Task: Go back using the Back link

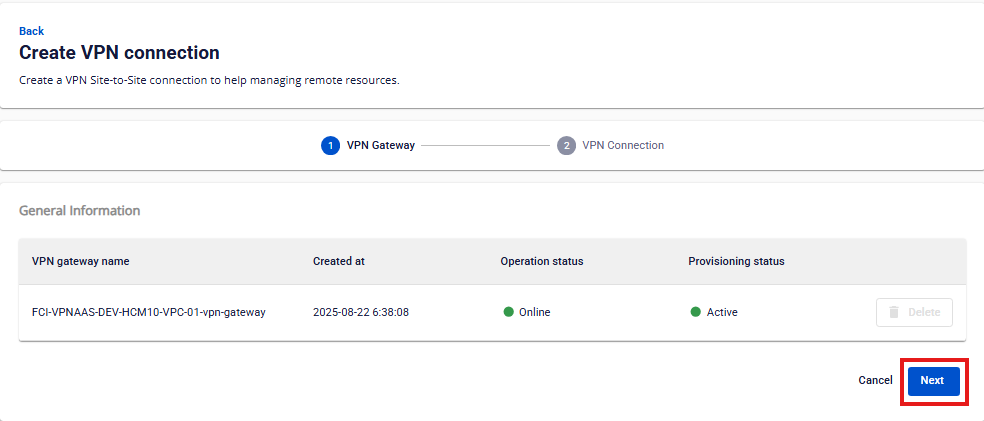Action: 31,31
